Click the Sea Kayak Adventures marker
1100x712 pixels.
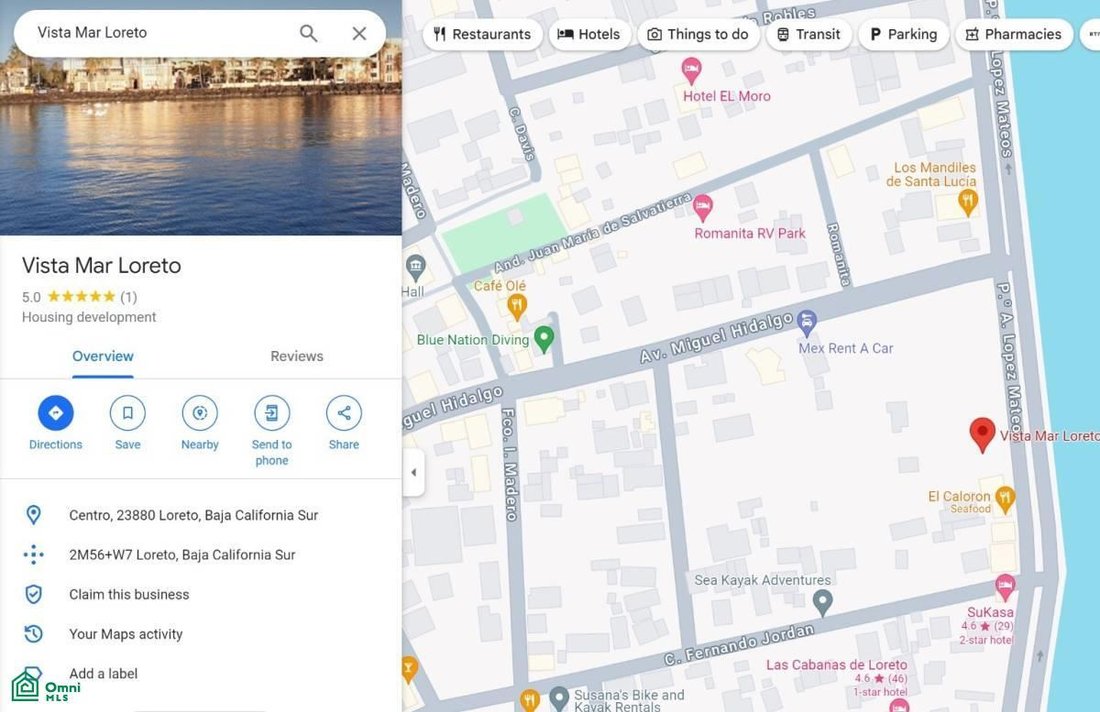822,602
